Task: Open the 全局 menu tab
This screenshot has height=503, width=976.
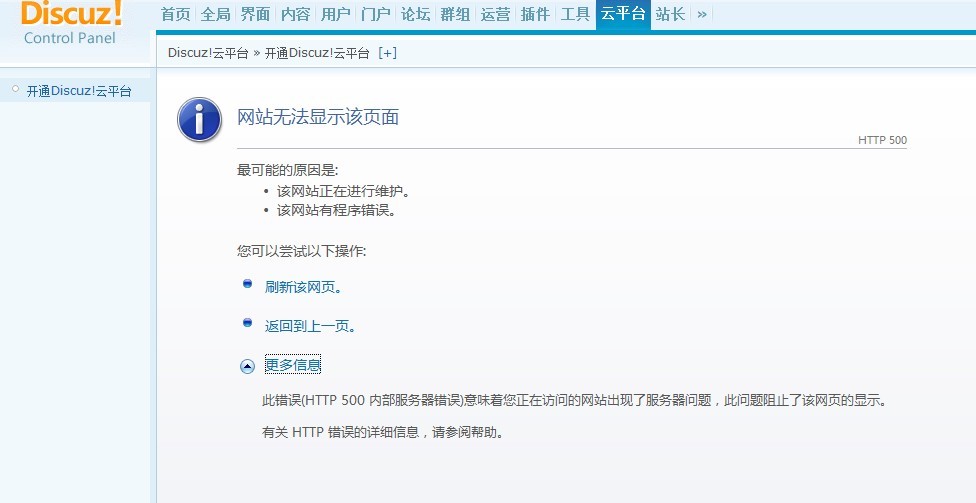Action: coord(215,14)
